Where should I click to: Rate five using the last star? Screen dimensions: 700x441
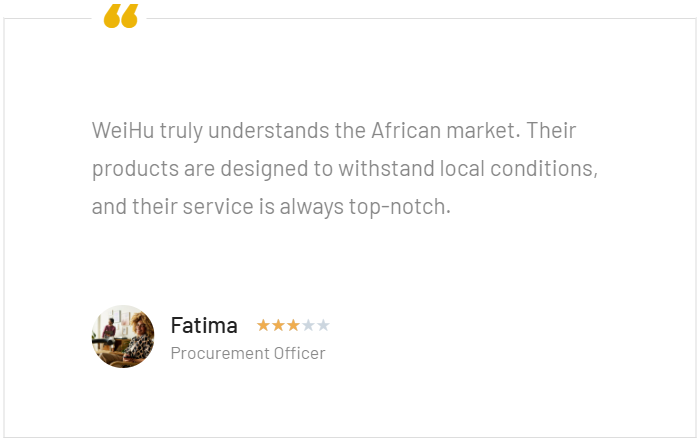tap(323, 325)
